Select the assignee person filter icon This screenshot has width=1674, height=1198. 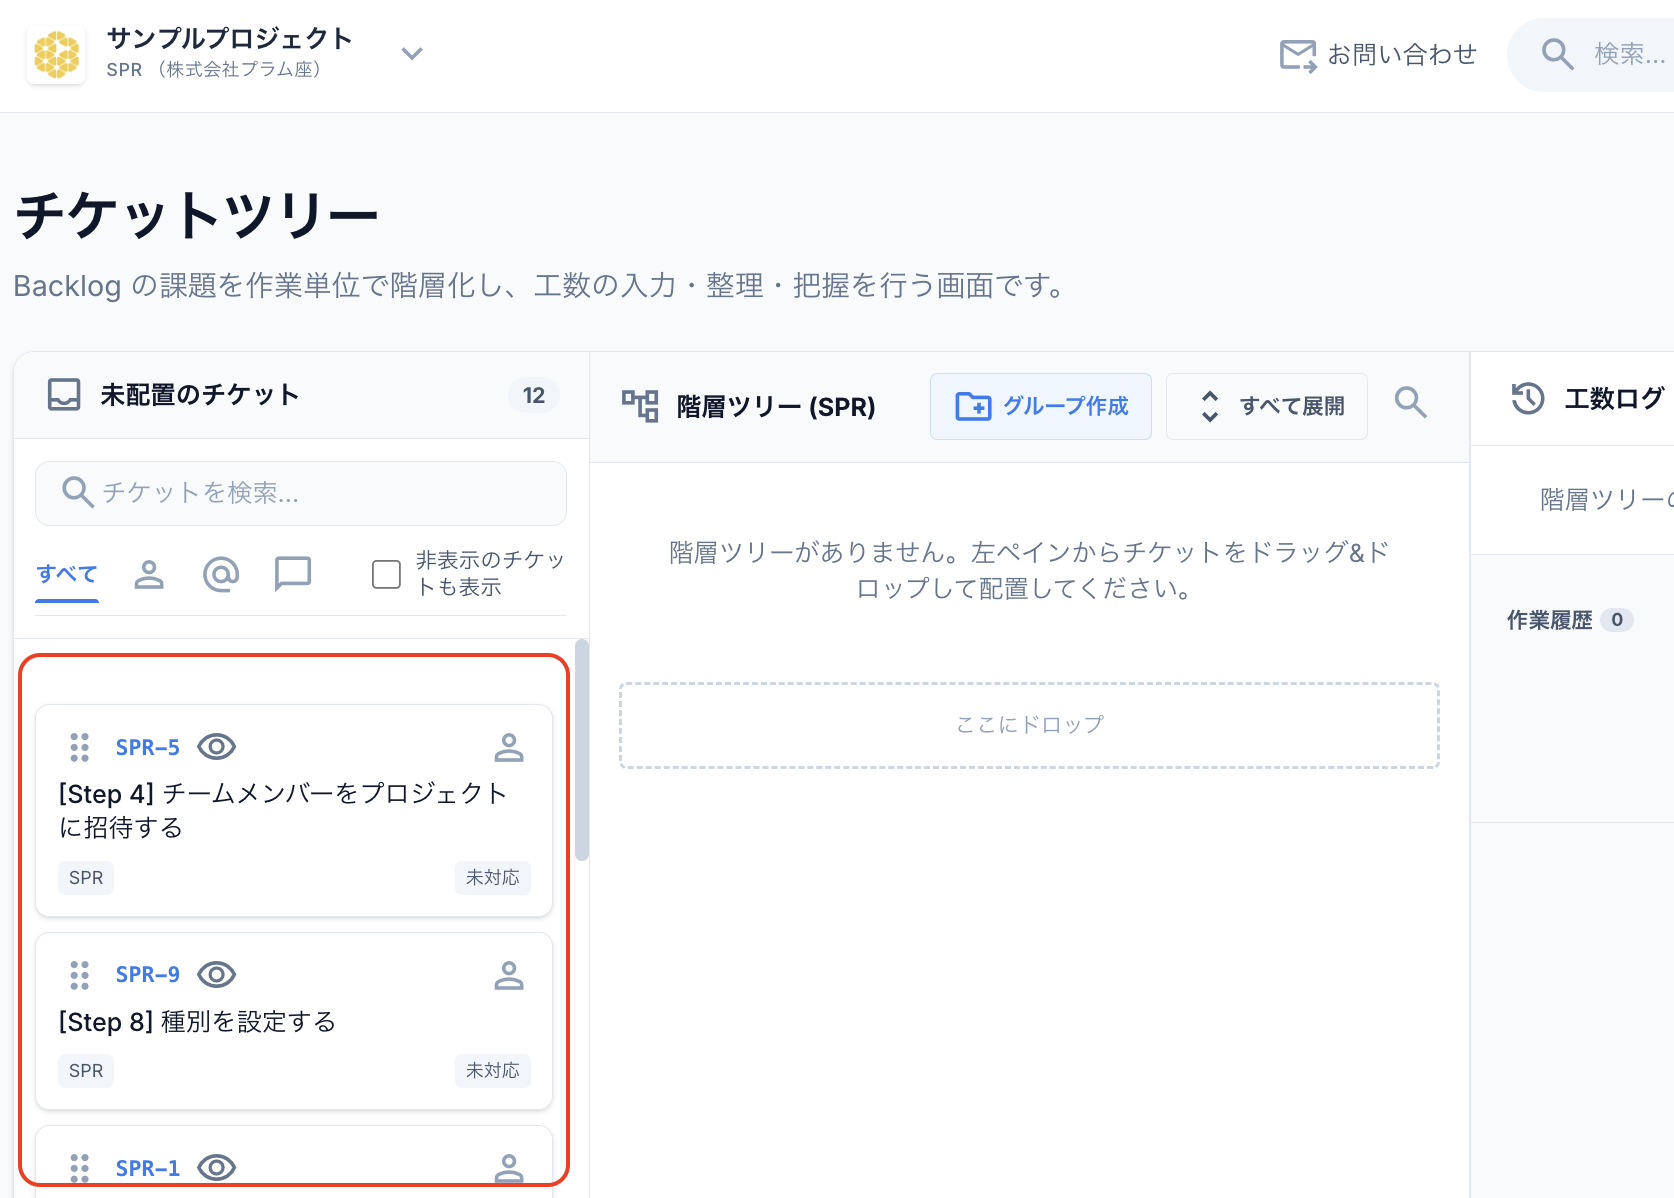click(x=149, y=574)
